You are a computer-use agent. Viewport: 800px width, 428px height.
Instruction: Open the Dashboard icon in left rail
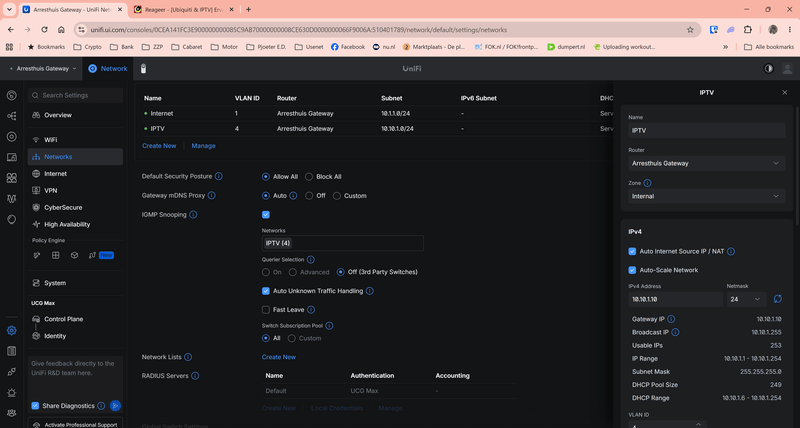(x=11, y=95)
